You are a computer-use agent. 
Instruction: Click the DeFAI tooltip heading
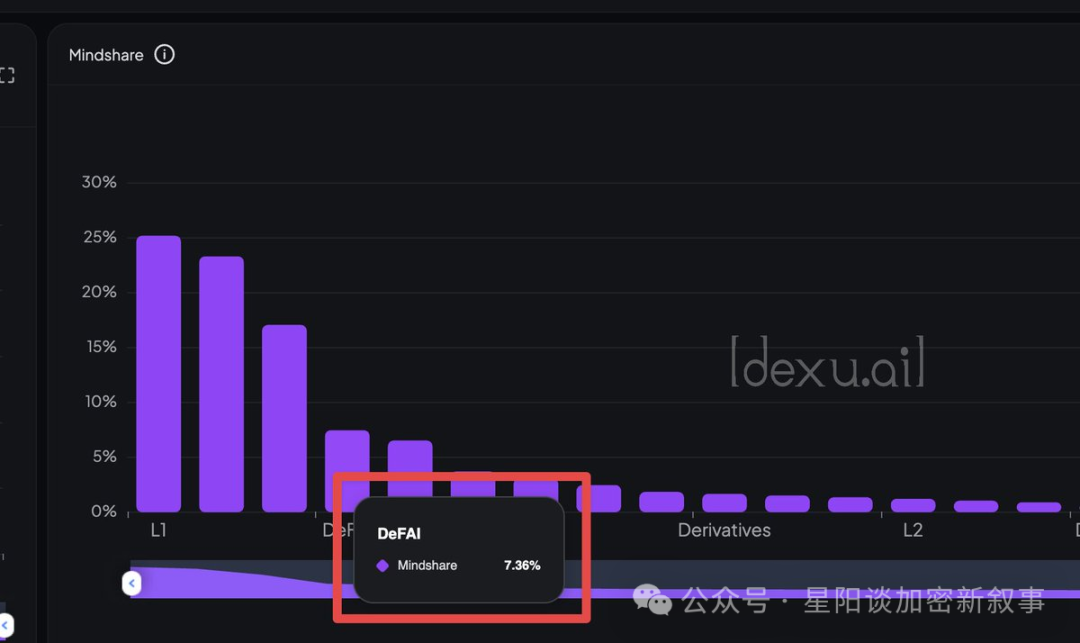[399, 534]
